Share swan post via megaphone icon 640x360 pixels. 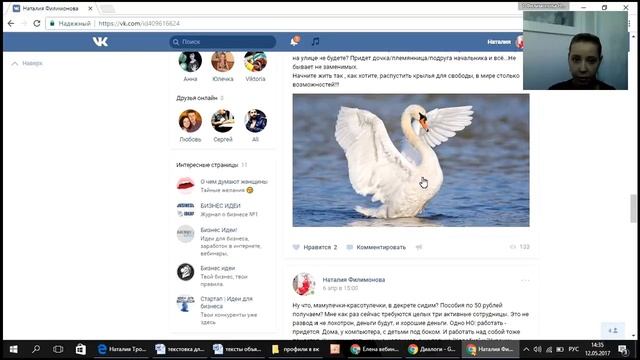click(x=419, y=247)
